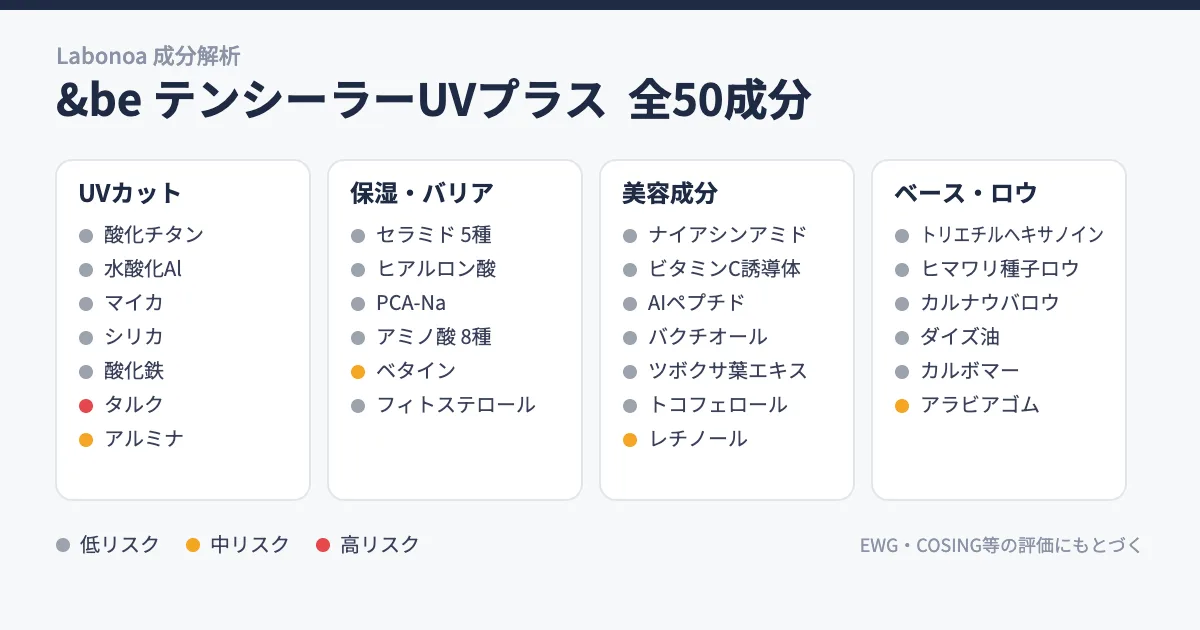Click the red dot beside タルク
This screenshot has width=1200, height=630.
tap(86, 405)
